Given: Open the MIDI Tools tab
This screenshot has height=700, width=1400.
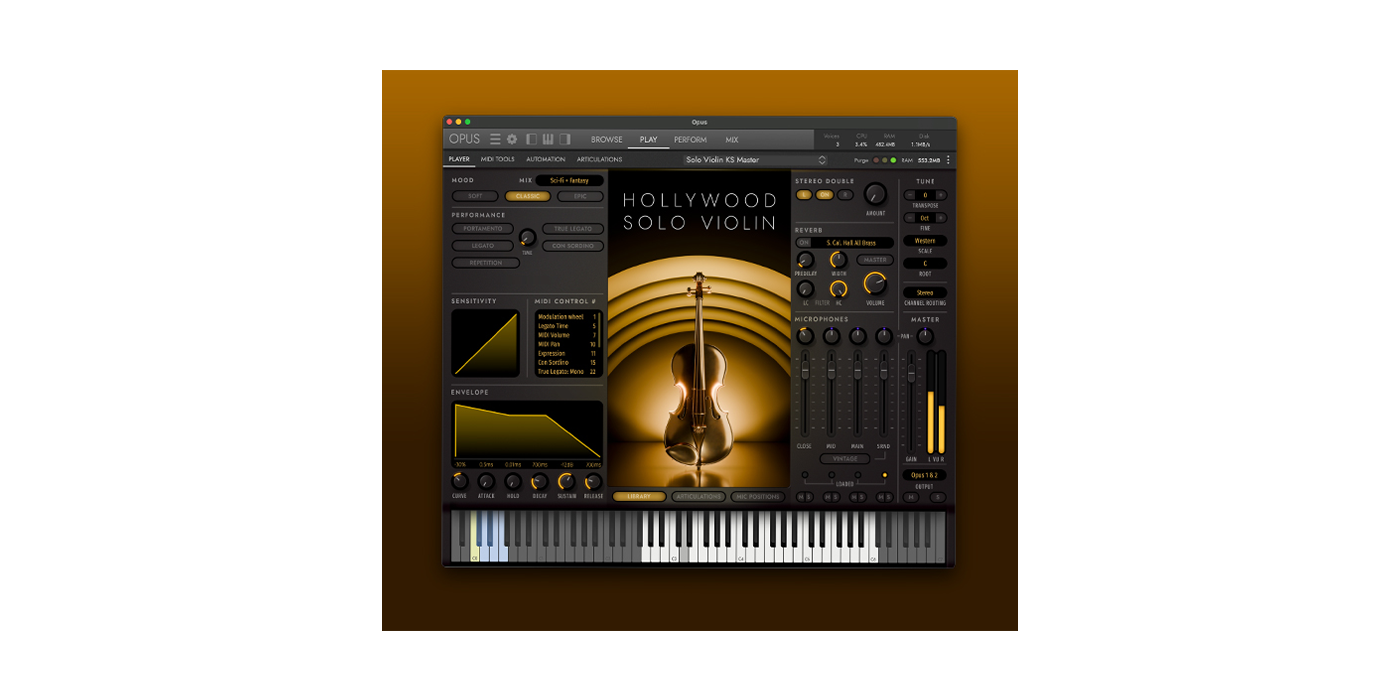Looking at the screenshot, I should [x=497, y=160].
